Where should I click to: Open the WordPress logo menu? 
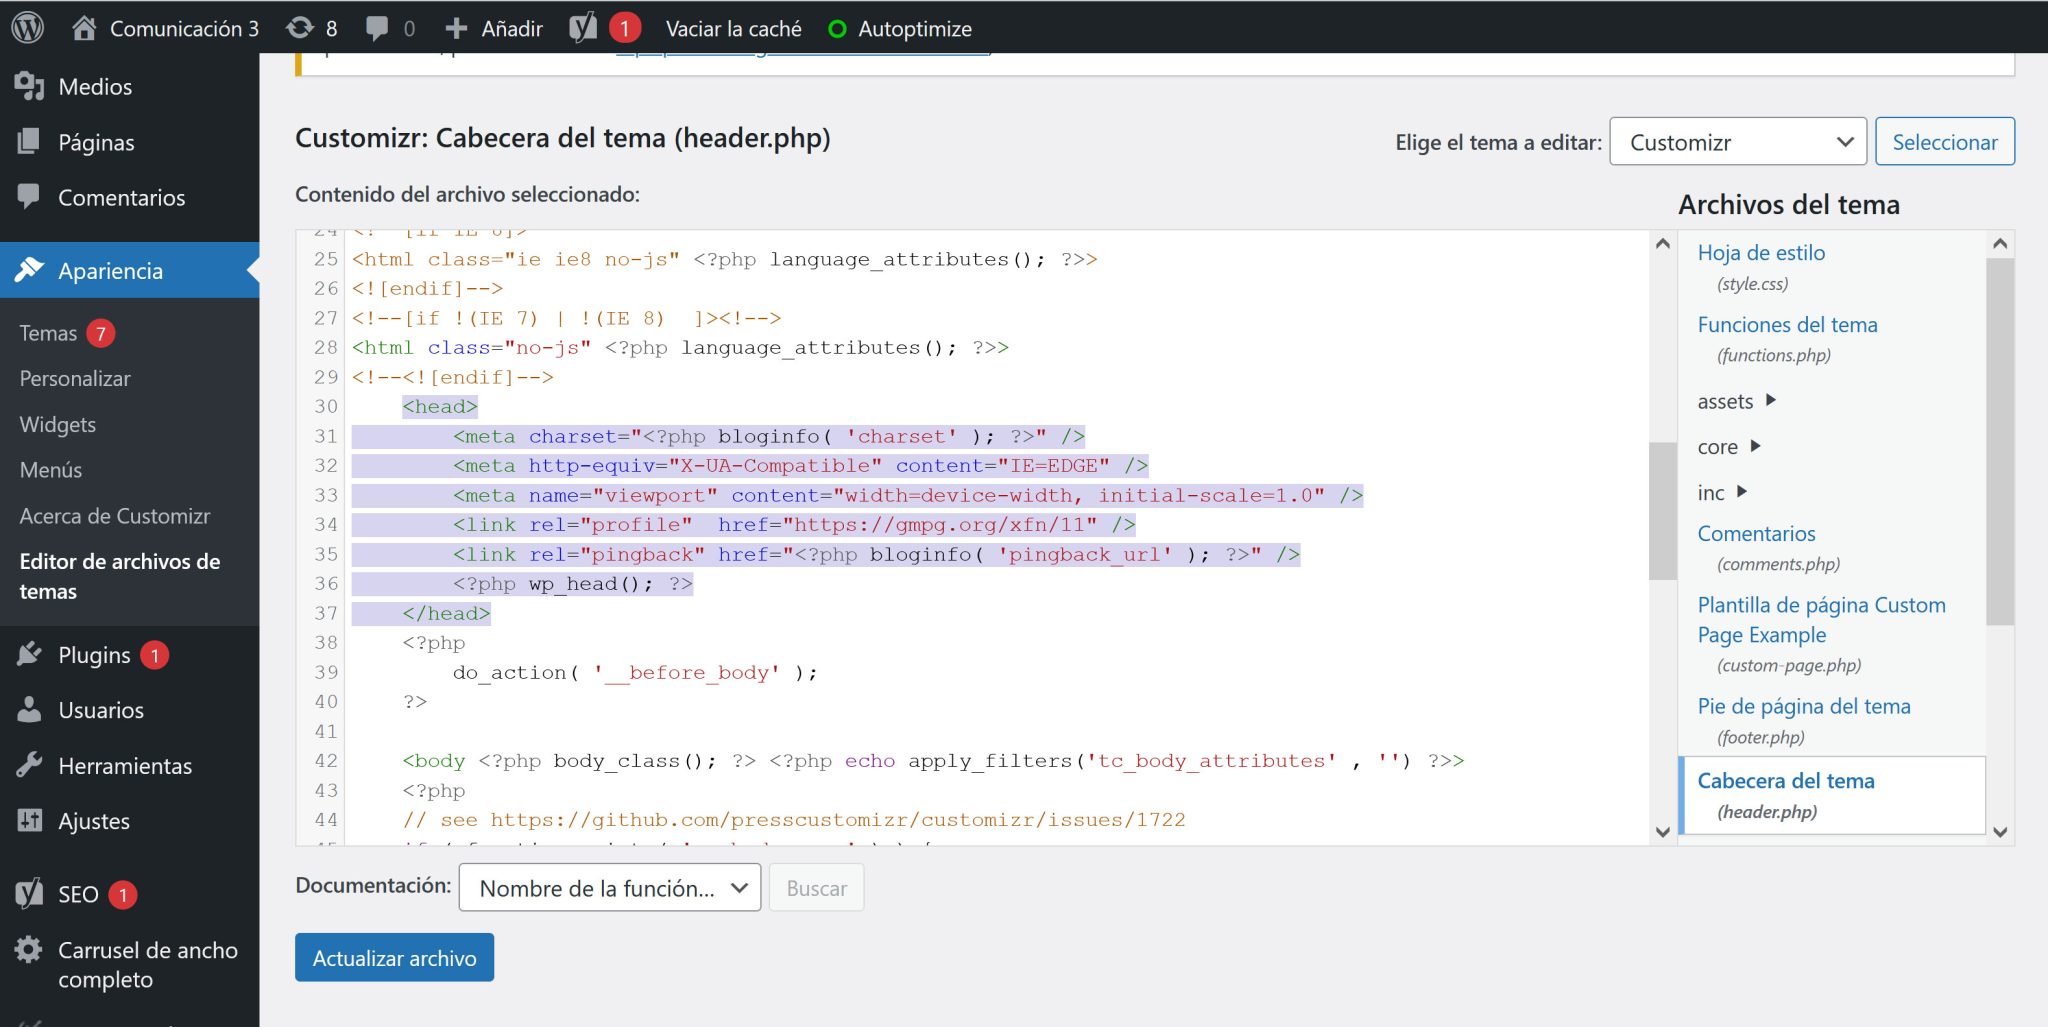click(x=28, y=28)
